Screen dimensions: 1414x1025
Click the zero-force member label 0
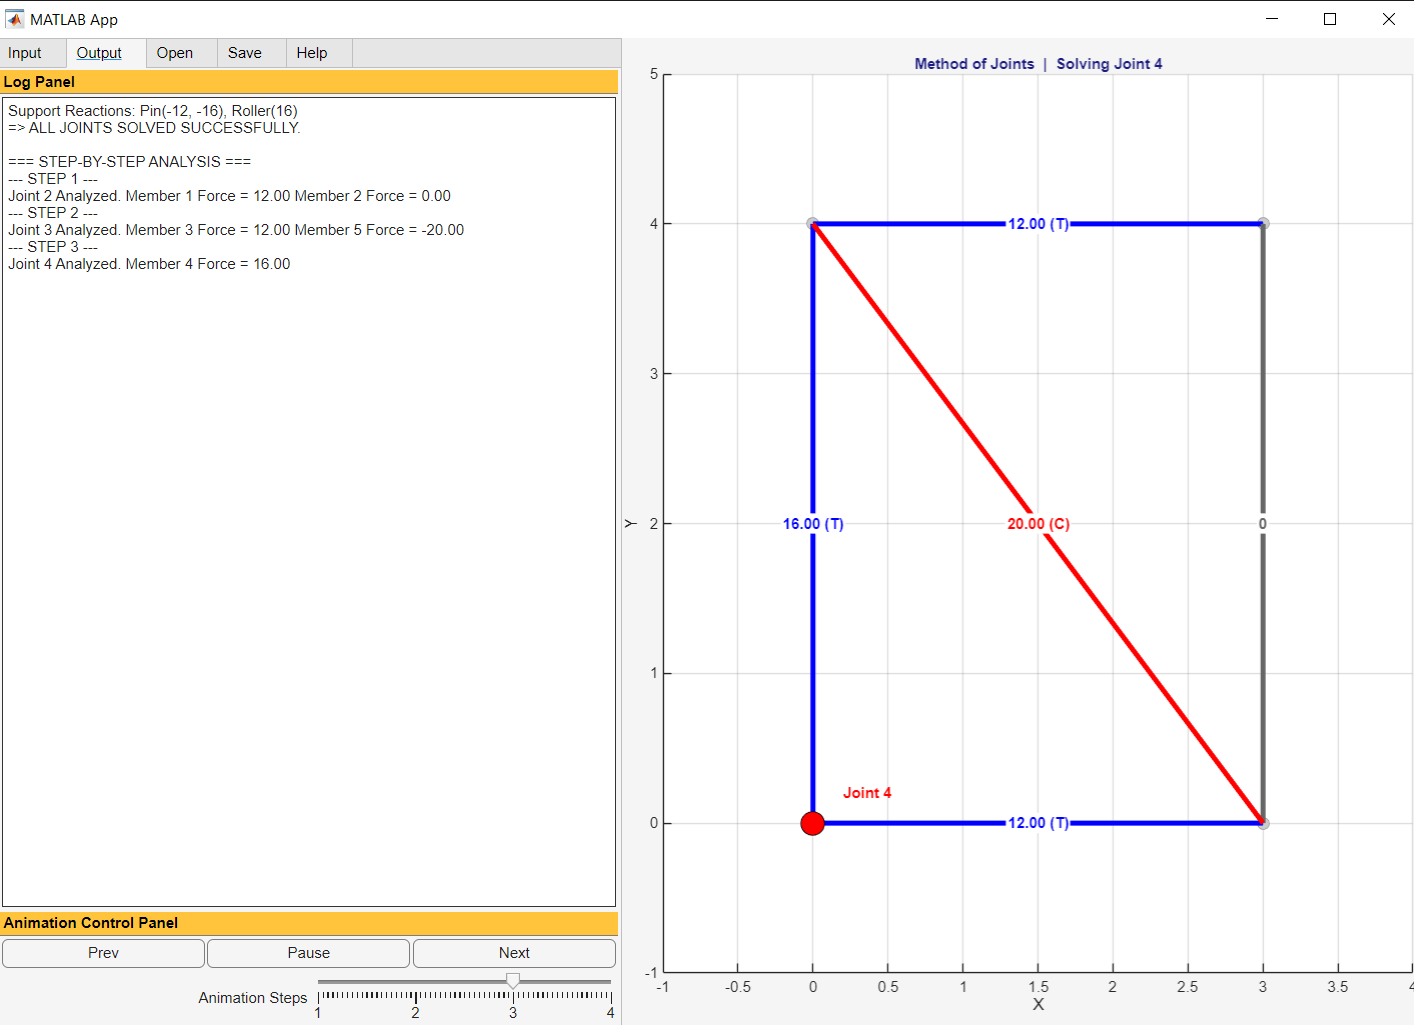(1262, 524)
